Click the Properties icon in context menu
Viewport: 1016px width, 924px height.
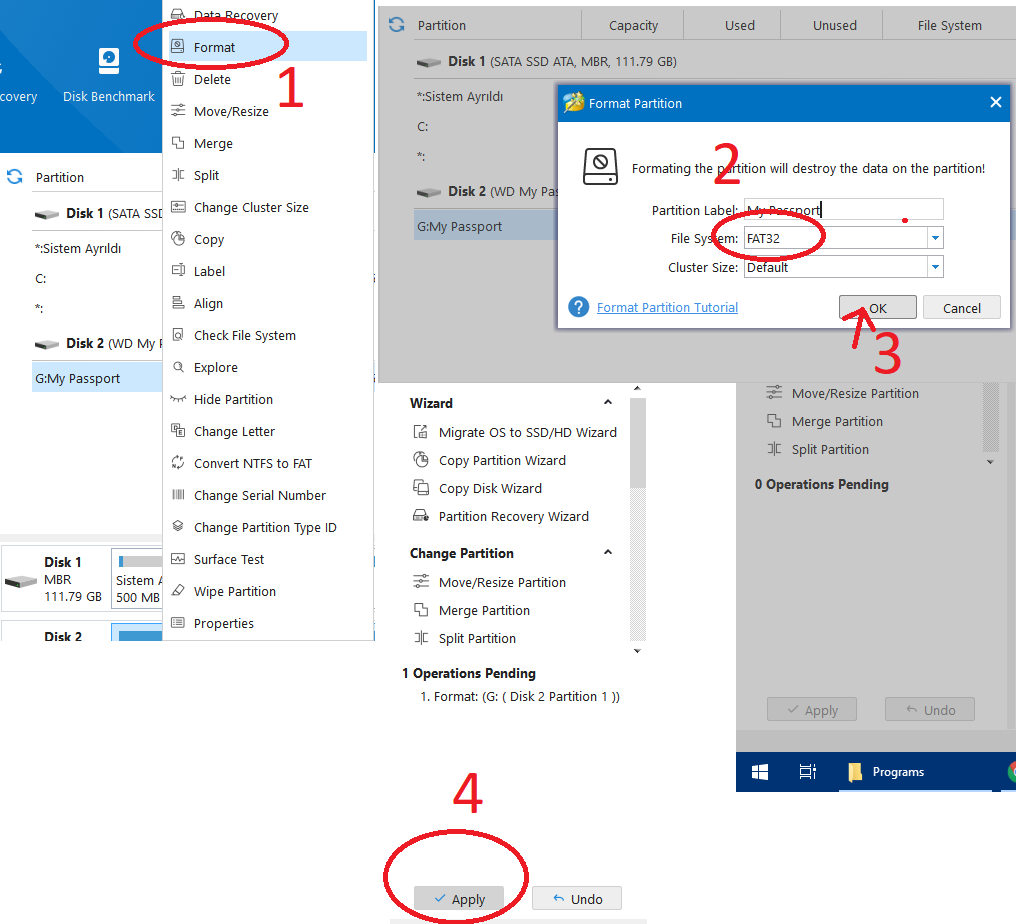[x=178, y=623]
